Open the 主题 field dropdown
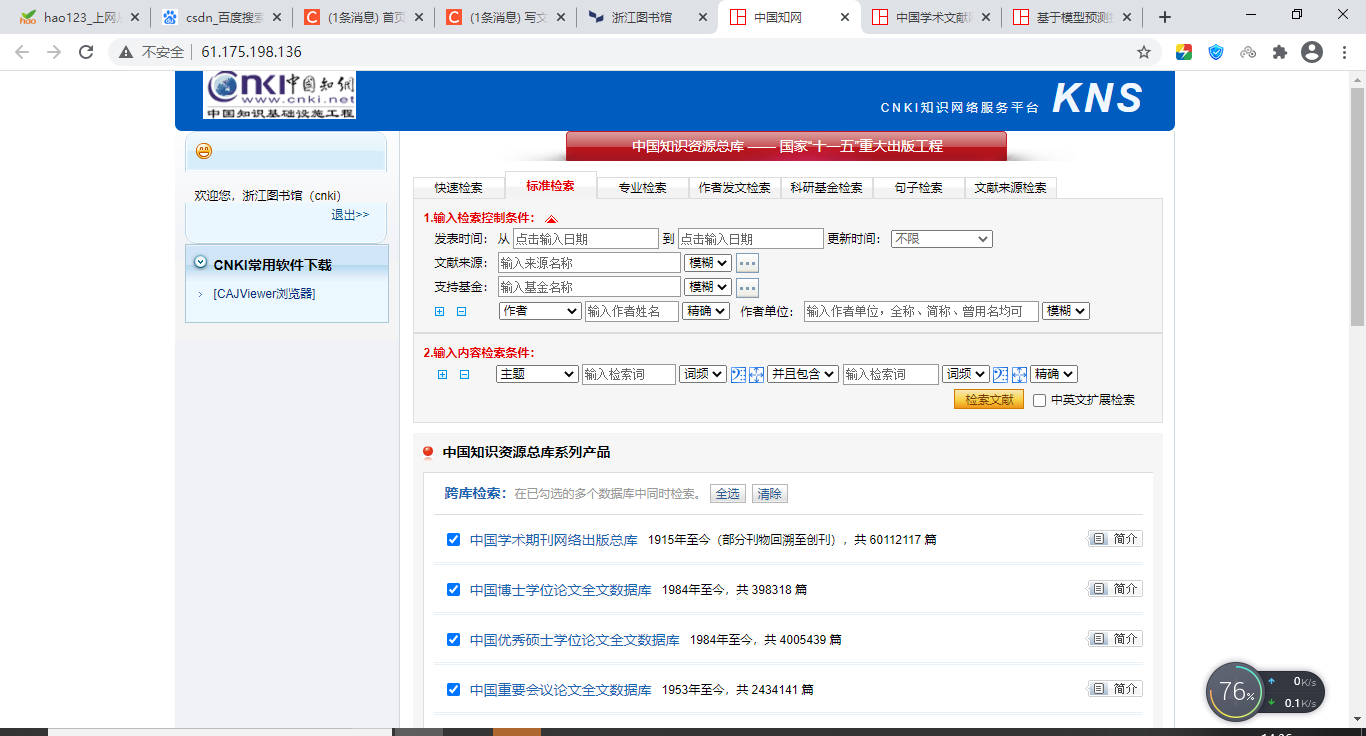 537,374
